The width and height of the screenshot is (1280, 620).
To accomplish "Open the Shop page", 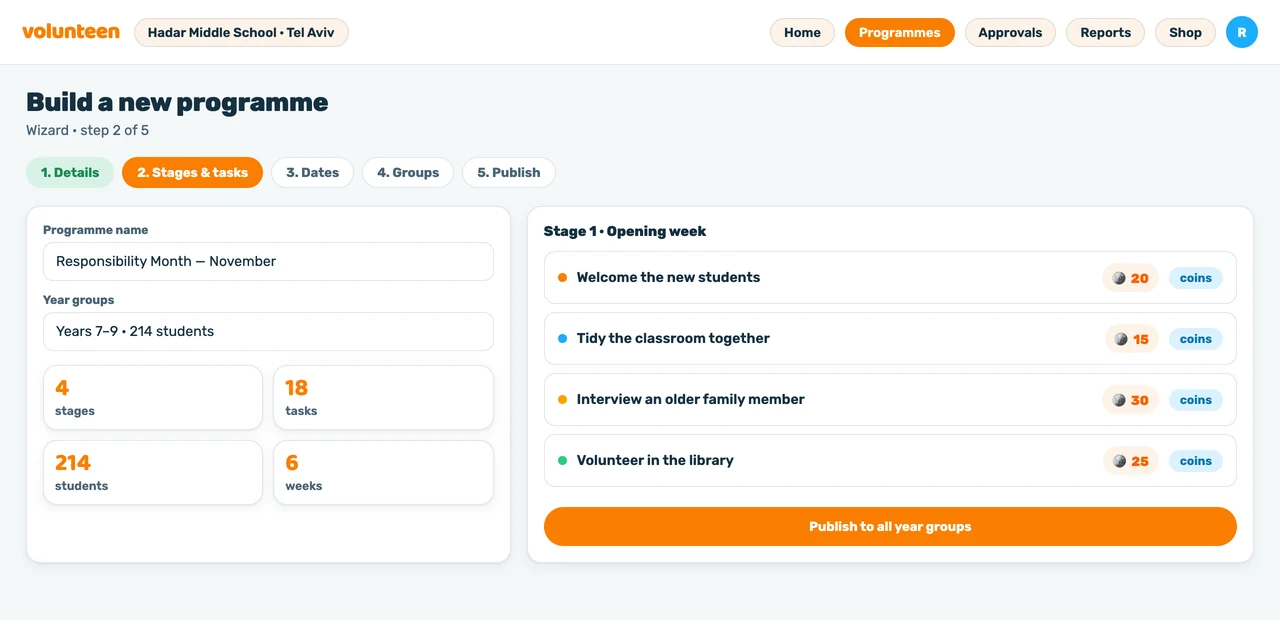I will (x=1185, y=32).
